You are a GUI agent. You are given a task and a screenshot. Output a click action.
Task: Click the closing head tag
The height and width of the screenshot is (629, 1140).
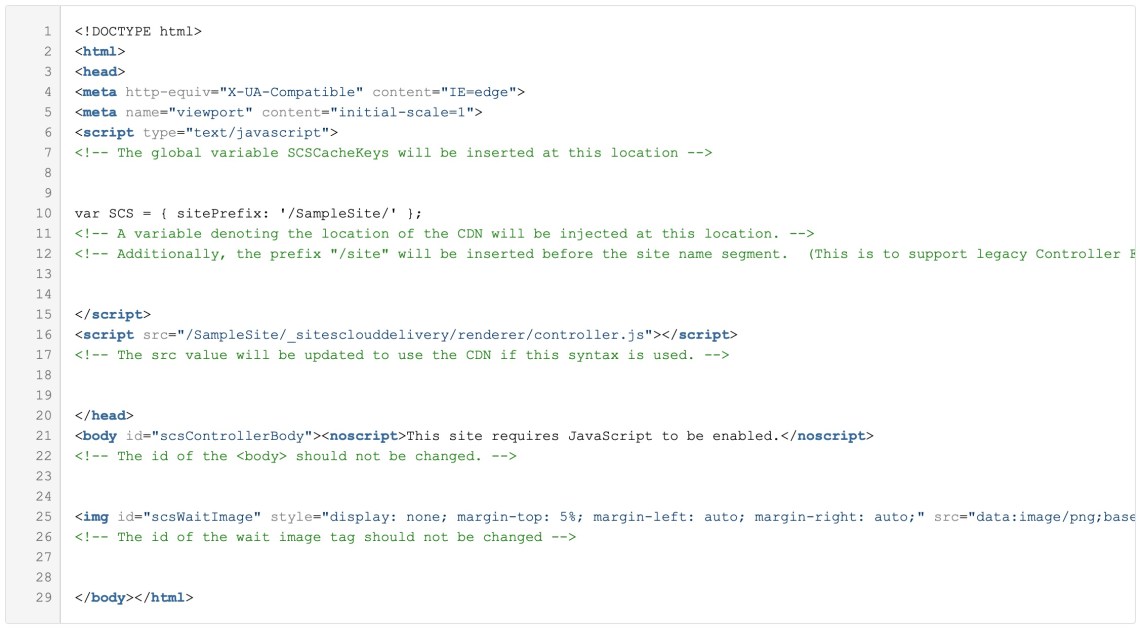coord(103,416)
